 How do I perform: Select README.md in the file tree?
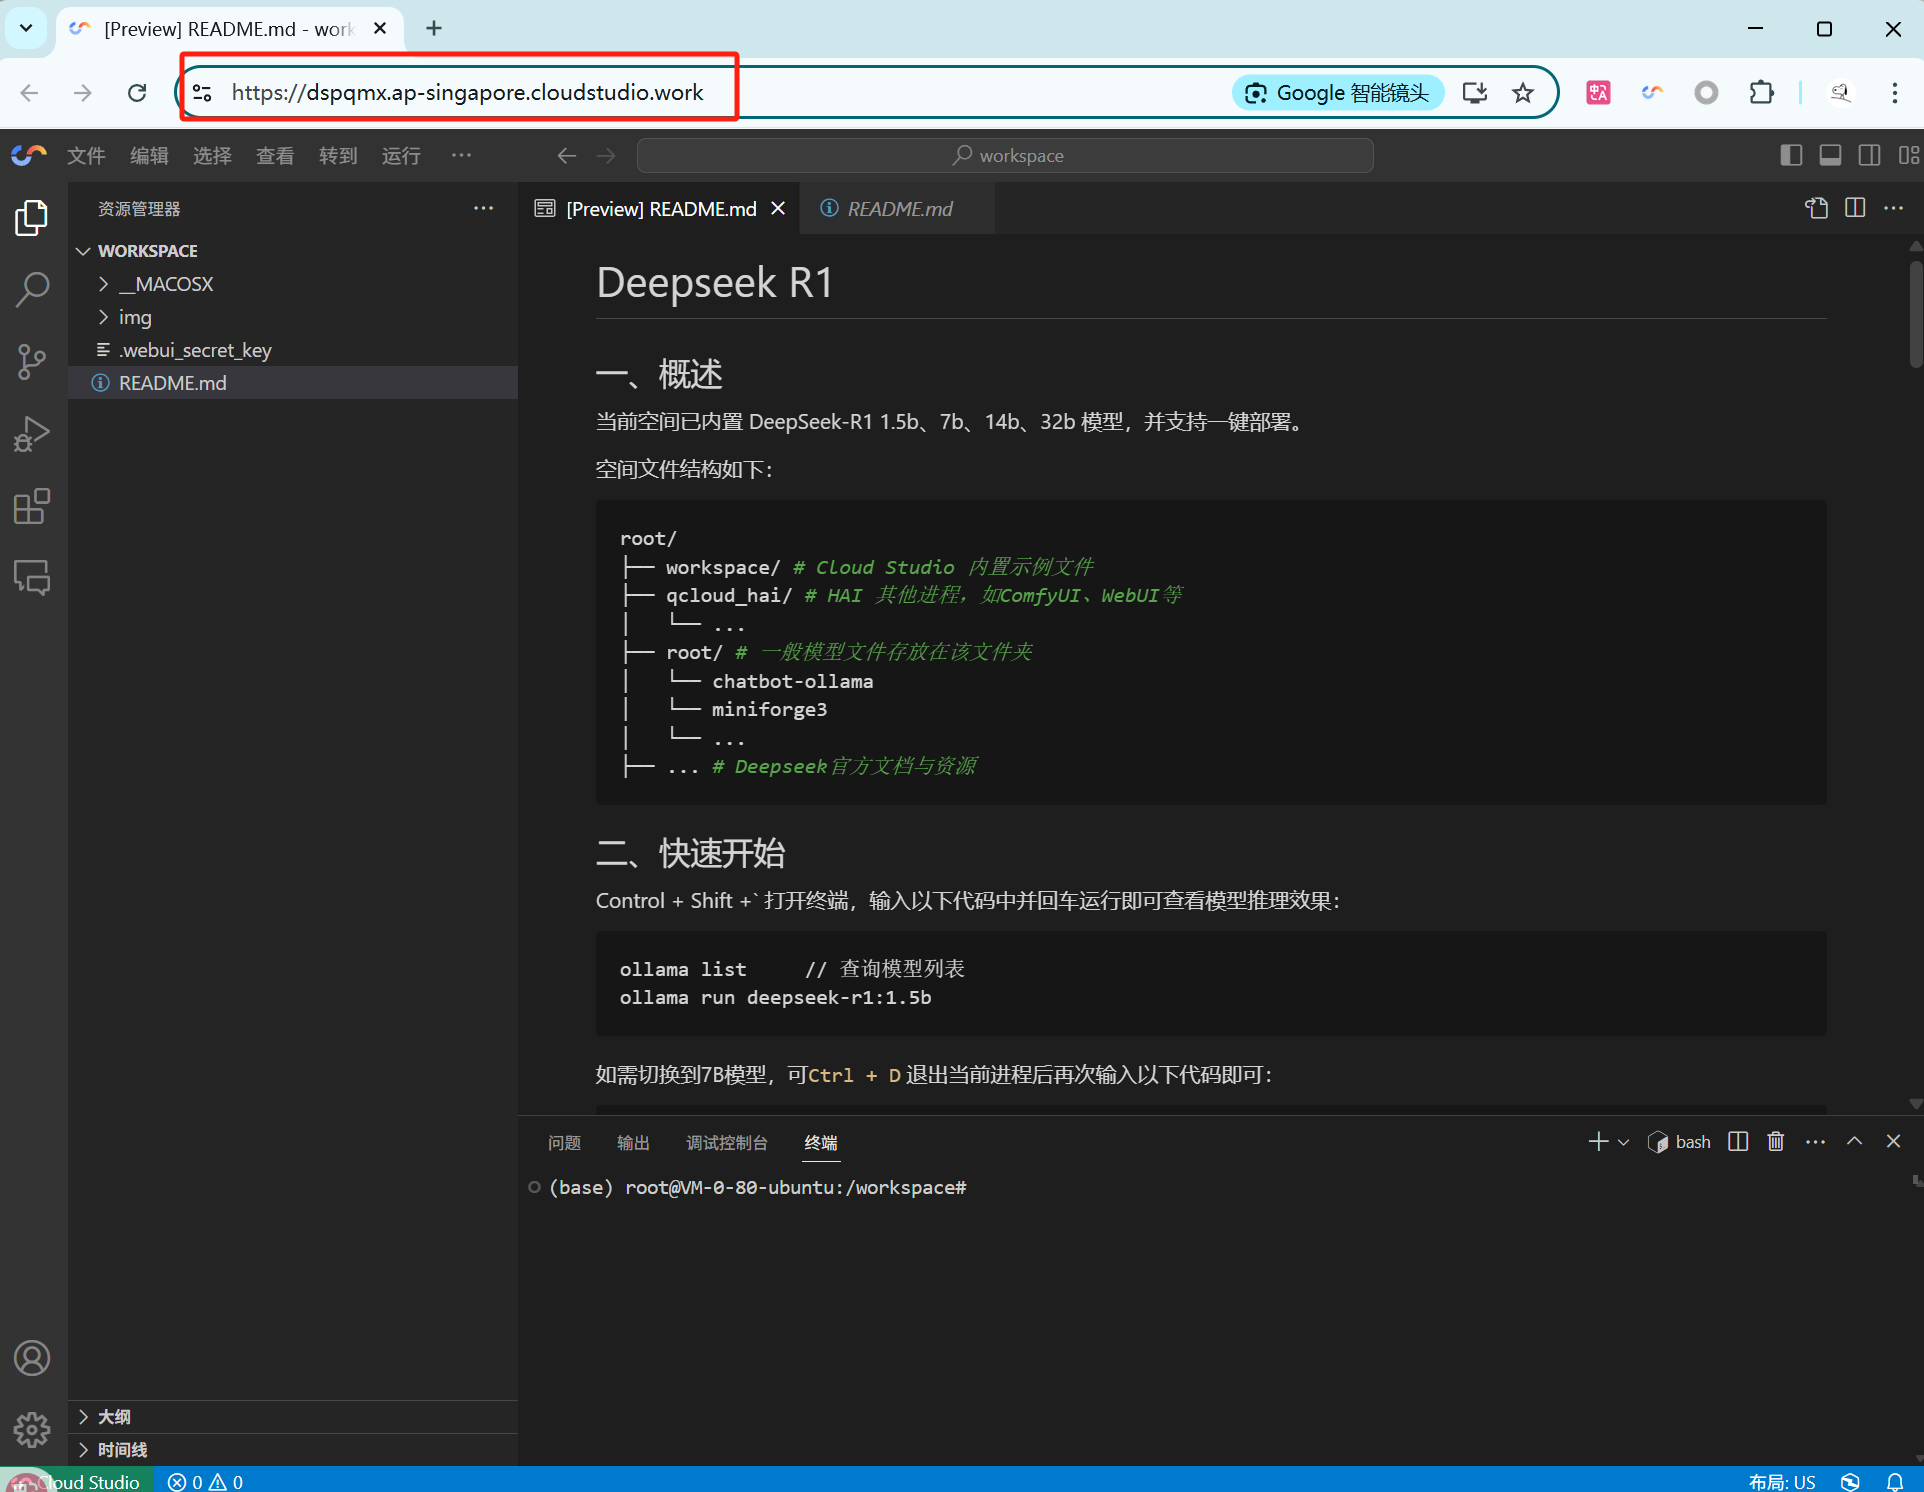click(292, 383)
